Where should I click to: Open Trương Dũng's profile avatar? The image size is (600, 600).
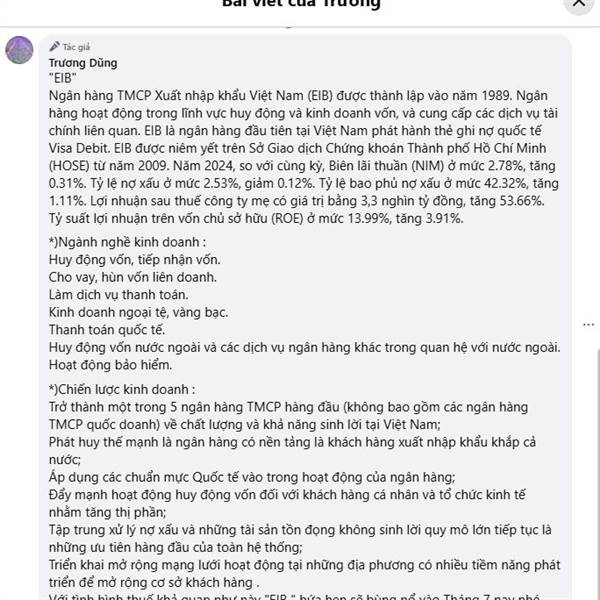tap(19, 50)
